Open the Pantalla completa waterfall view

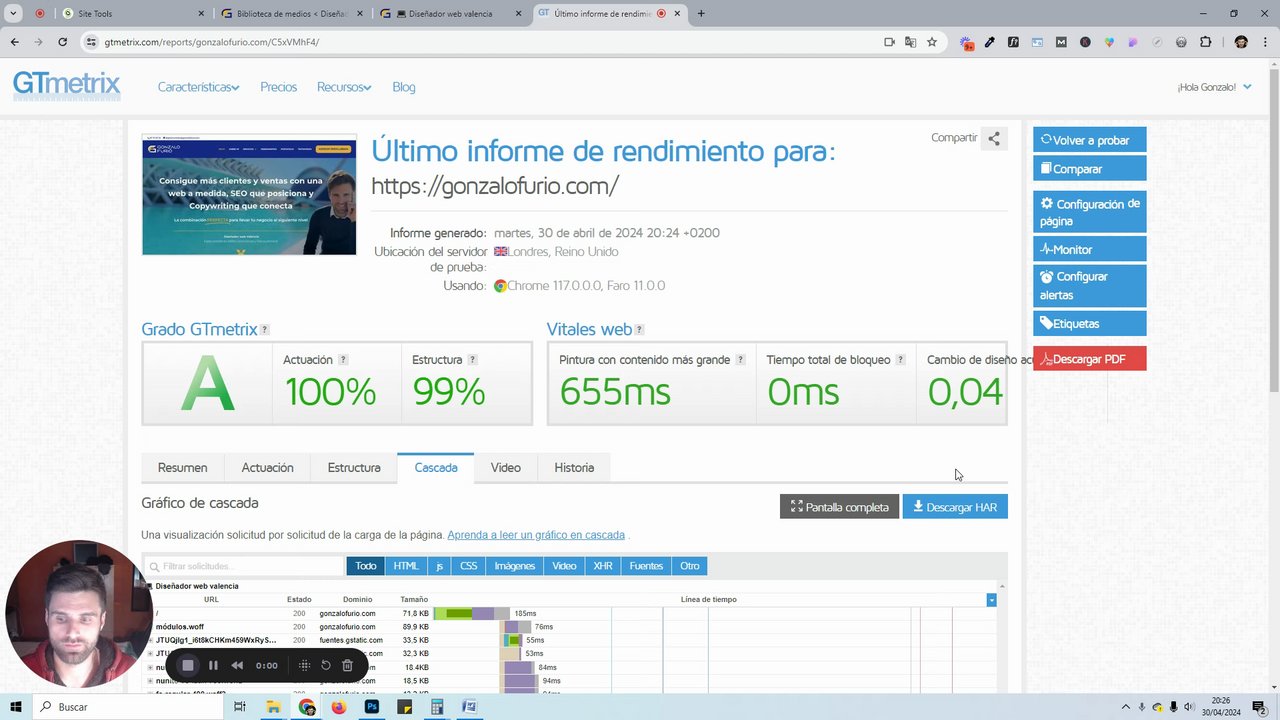tap(839, 507)
